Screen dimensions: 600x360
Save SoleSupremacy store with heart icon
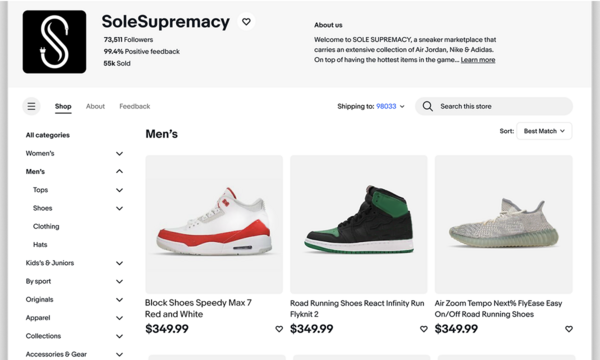click(x=246, y=22)
